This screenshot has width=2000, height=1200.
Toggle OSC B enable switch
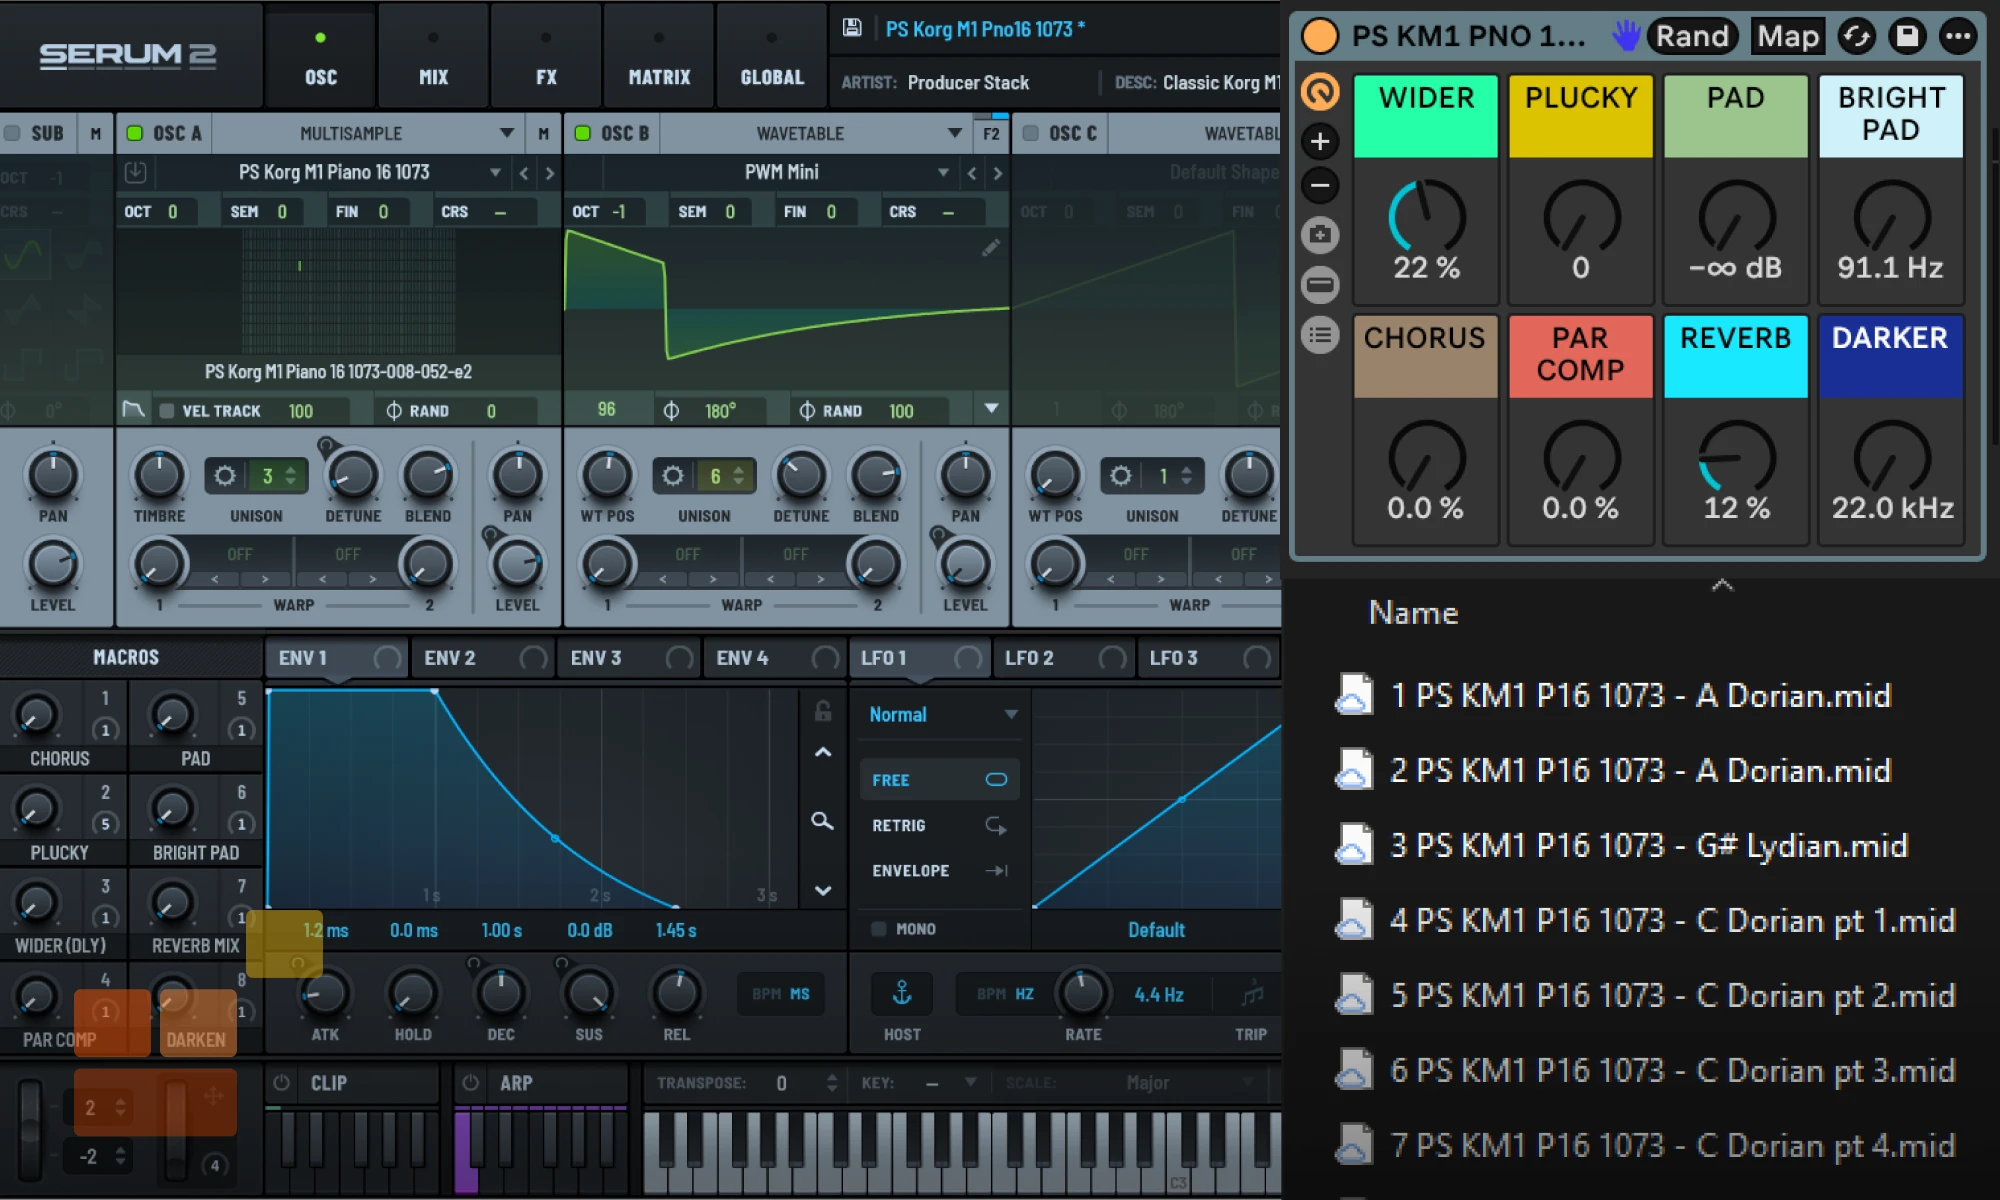pos(583,133)
